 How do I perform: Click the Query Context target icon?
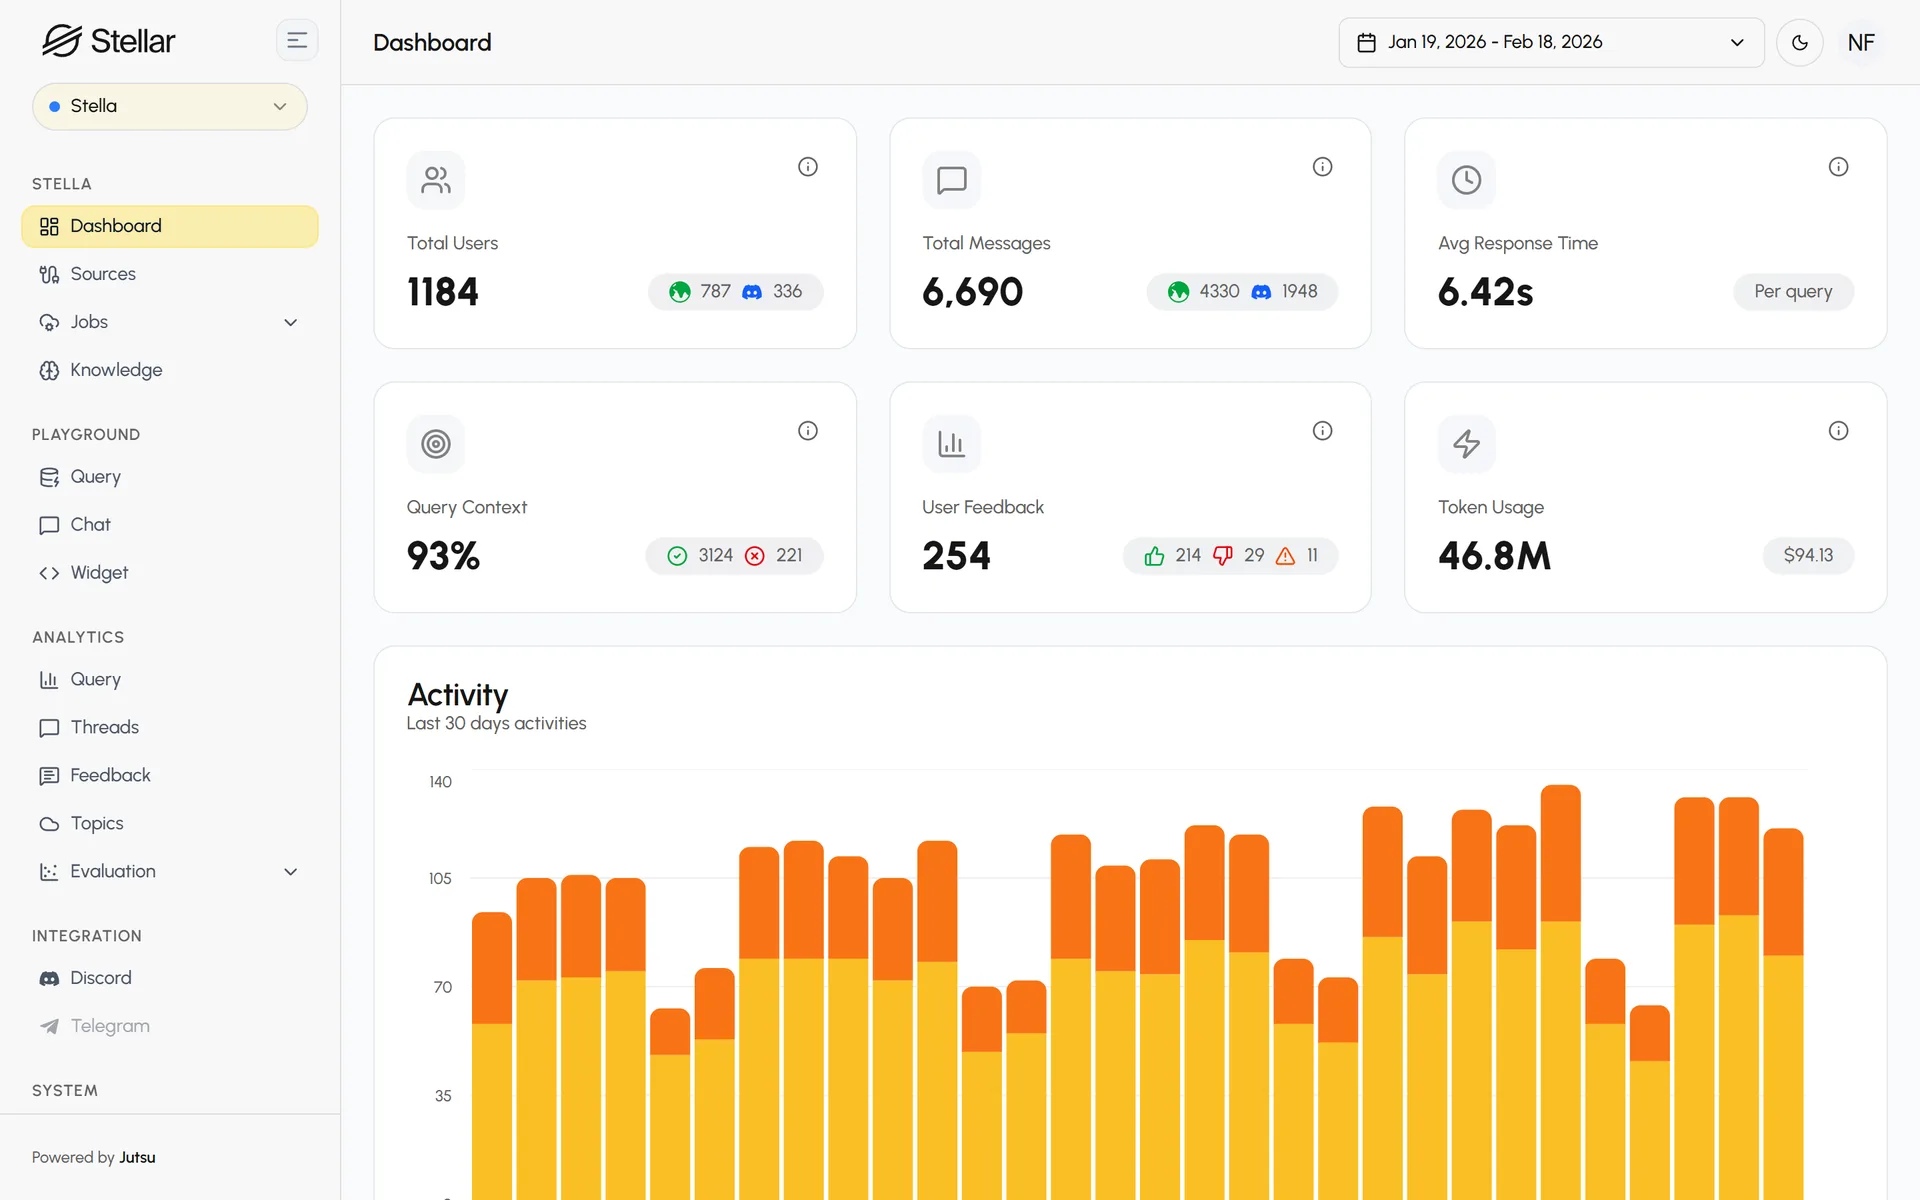436,444
